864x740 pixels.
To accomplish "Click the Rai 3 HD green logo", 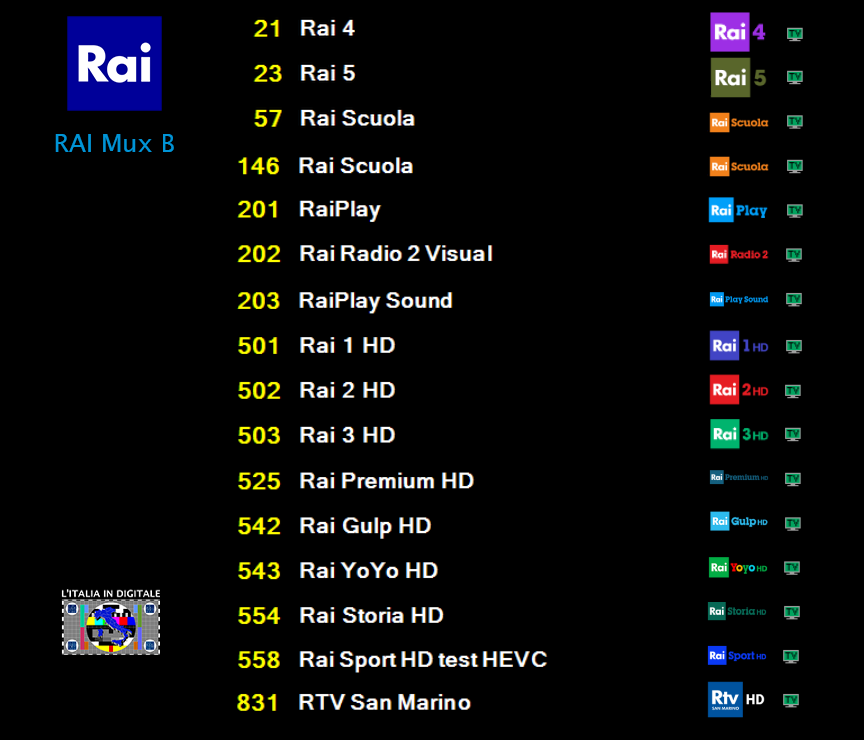I will click(738, 435).
